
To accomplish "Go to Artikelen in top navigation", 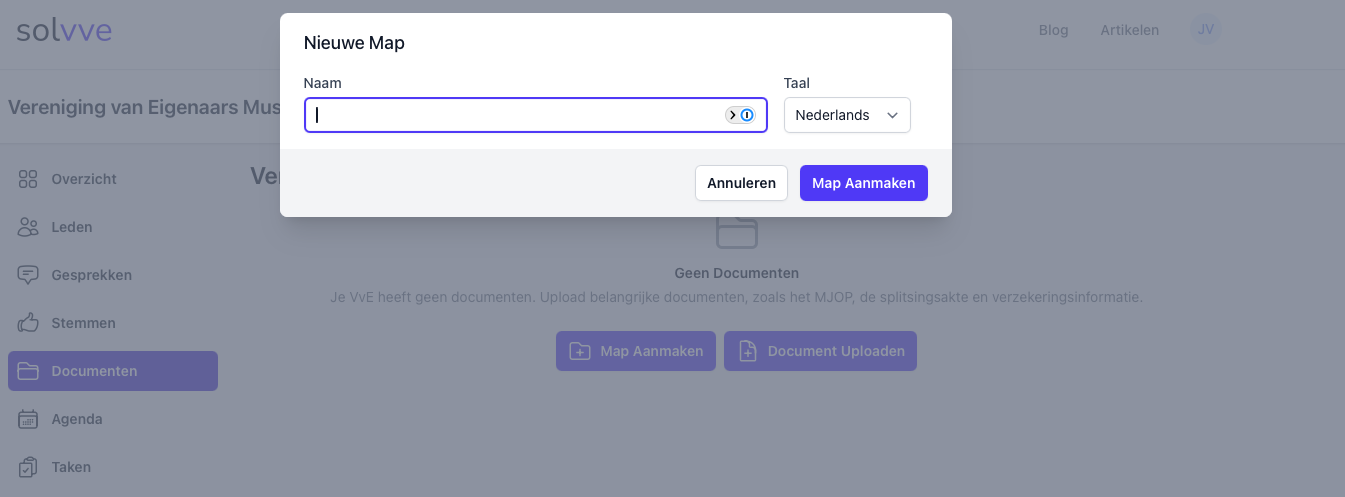I will point(1129,30).
